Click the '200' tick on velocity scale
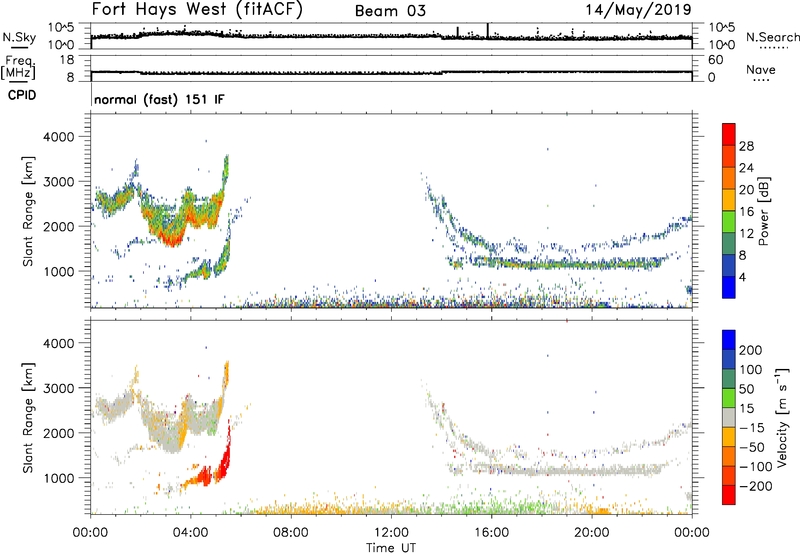The image size is (800, 554). click(751, 350)
